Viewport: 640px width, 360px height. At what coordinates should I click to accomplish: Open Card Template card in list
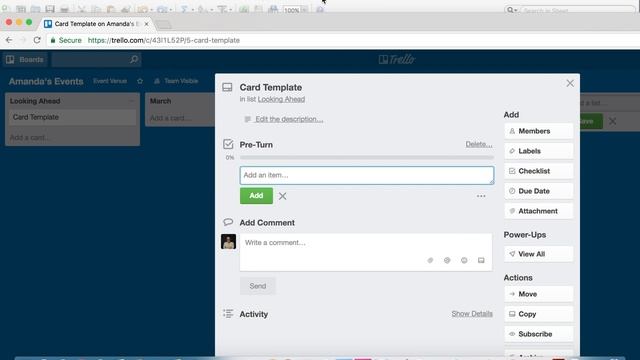coord(73,117)
